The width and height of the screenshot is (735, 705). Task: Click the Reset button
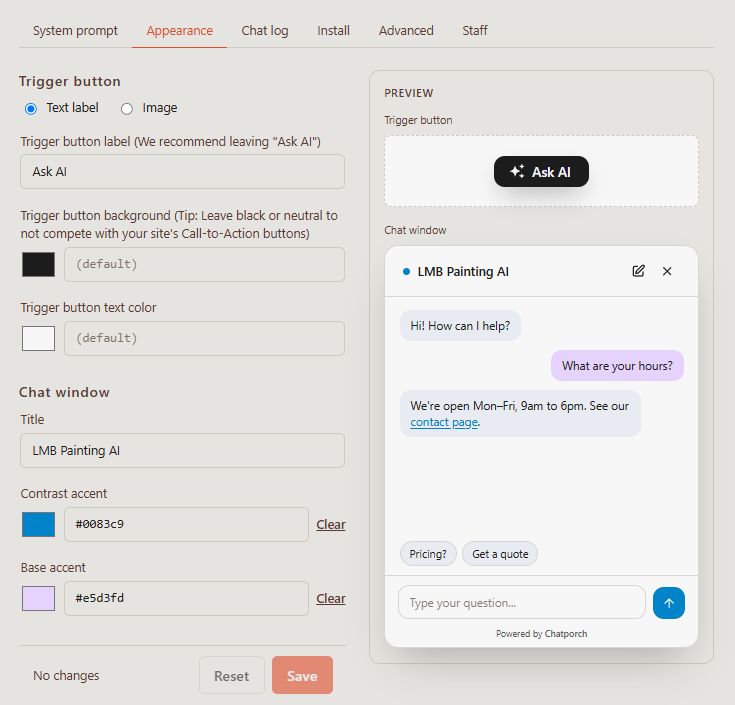[232, 675]
